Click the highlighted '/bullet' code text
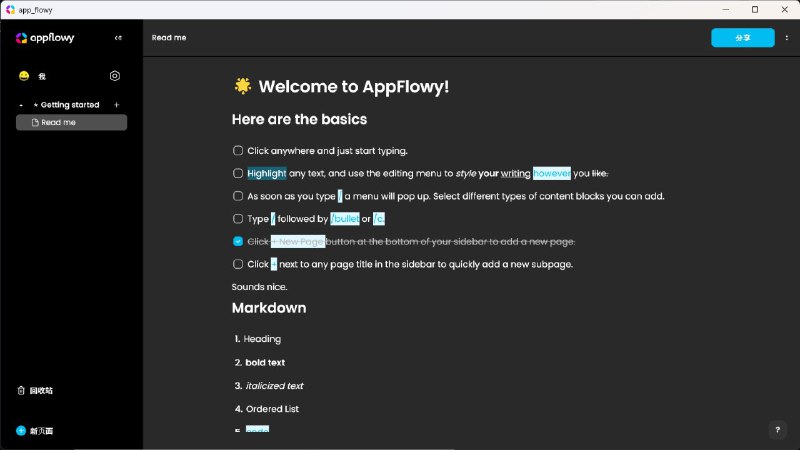The width and height of the screenshot is (800, 450). click(345, 219)
